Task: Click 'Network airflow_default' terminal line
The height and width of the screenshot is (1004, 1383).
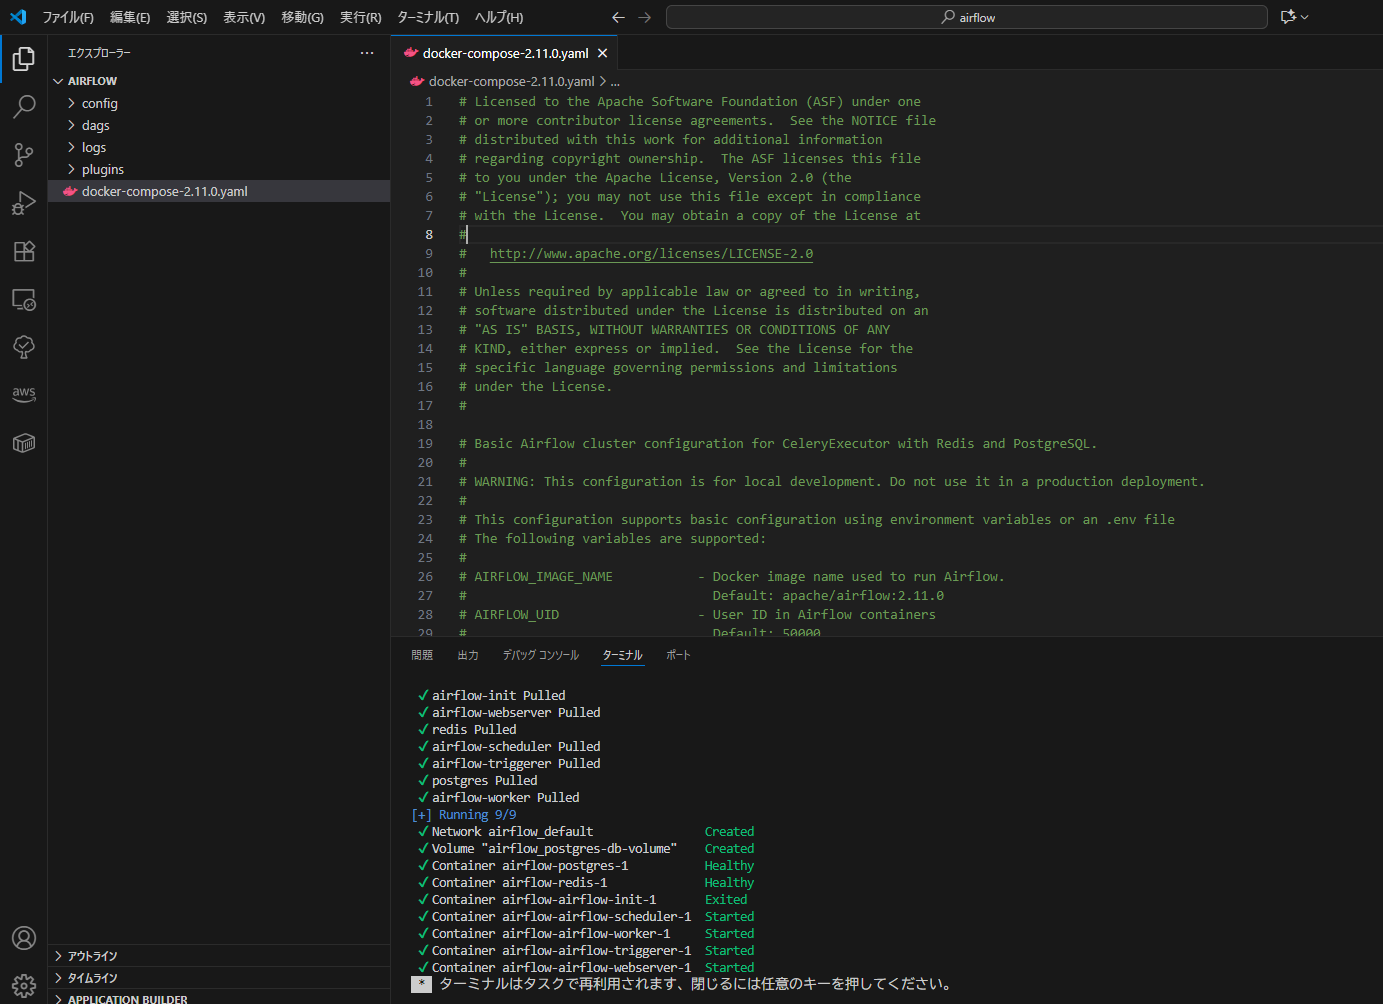Action: pyautogui.click(x=512, y=832)
